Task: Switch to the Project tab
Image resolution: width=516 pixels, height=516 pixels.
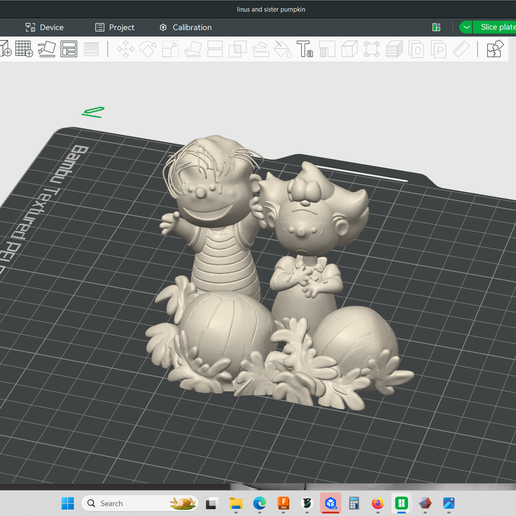Action: (x=115, y=27)
